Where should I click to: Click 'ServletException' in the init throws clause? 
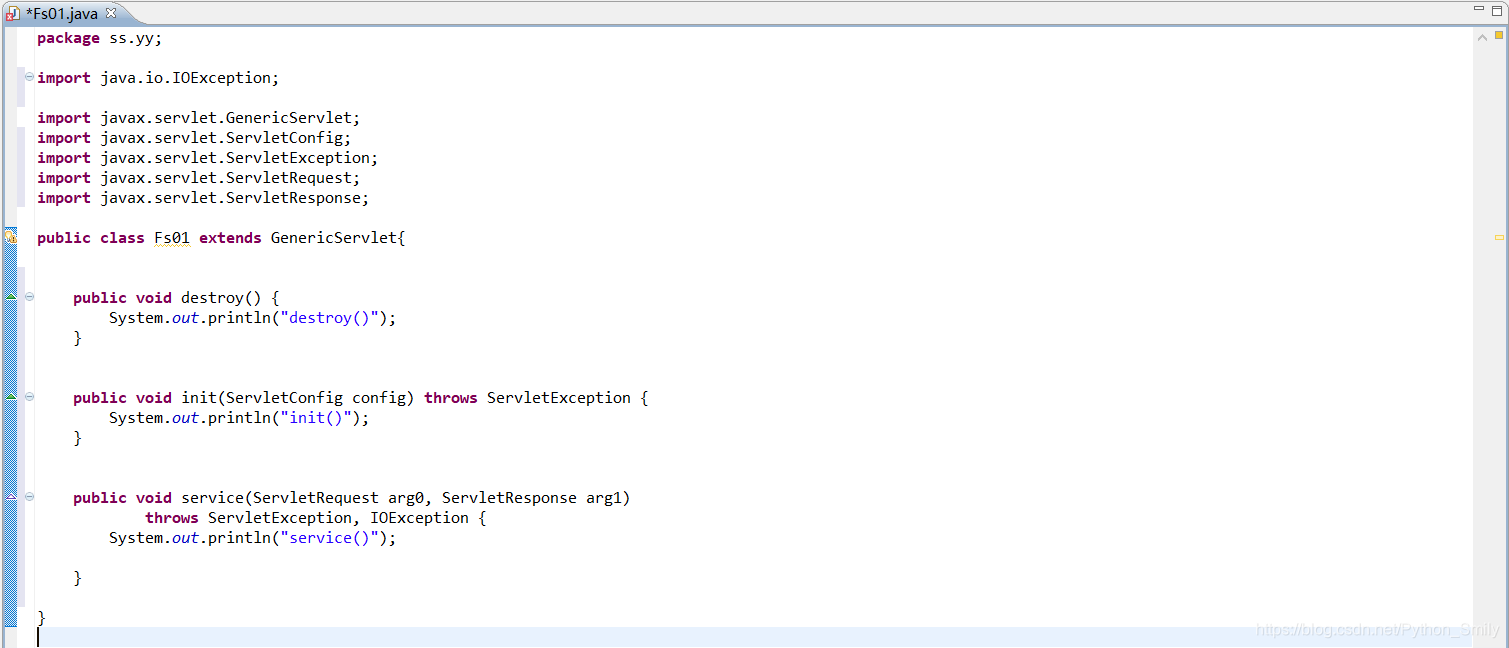pyautogui.click(x=559, y=398)
